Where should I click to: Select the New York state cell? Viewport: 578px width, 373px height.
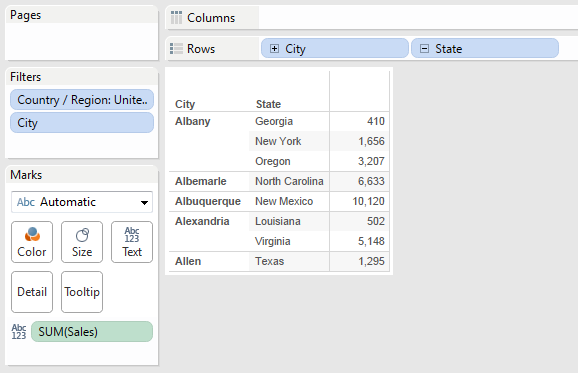pos(278,141)
